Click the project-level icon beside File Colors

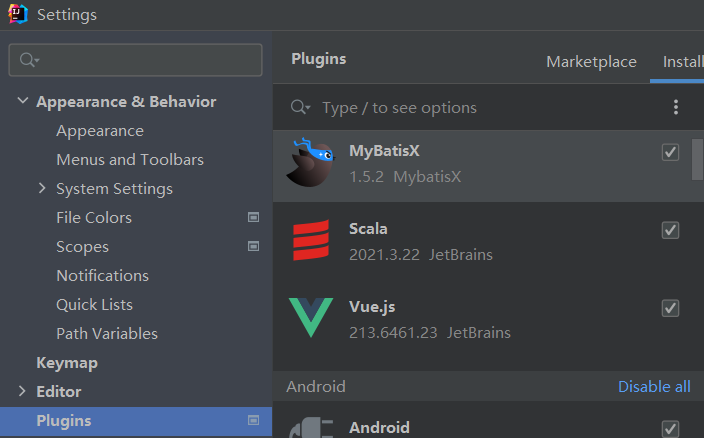[253, 217]
